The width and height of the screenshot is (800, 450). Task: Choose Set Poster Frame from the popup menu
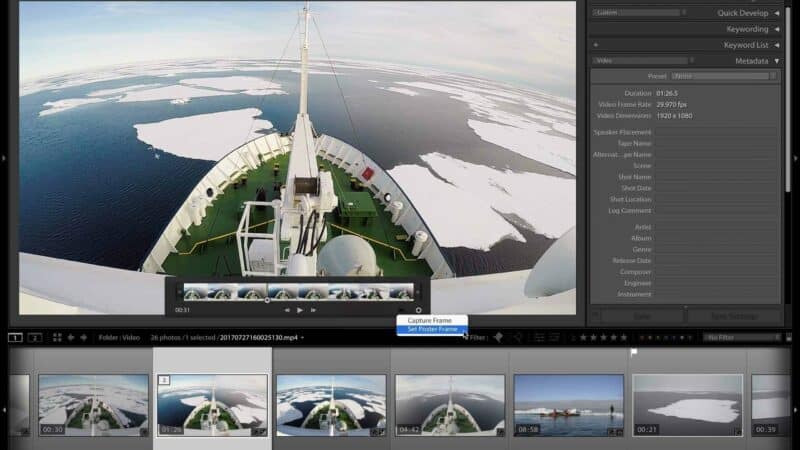pos(432,329)
